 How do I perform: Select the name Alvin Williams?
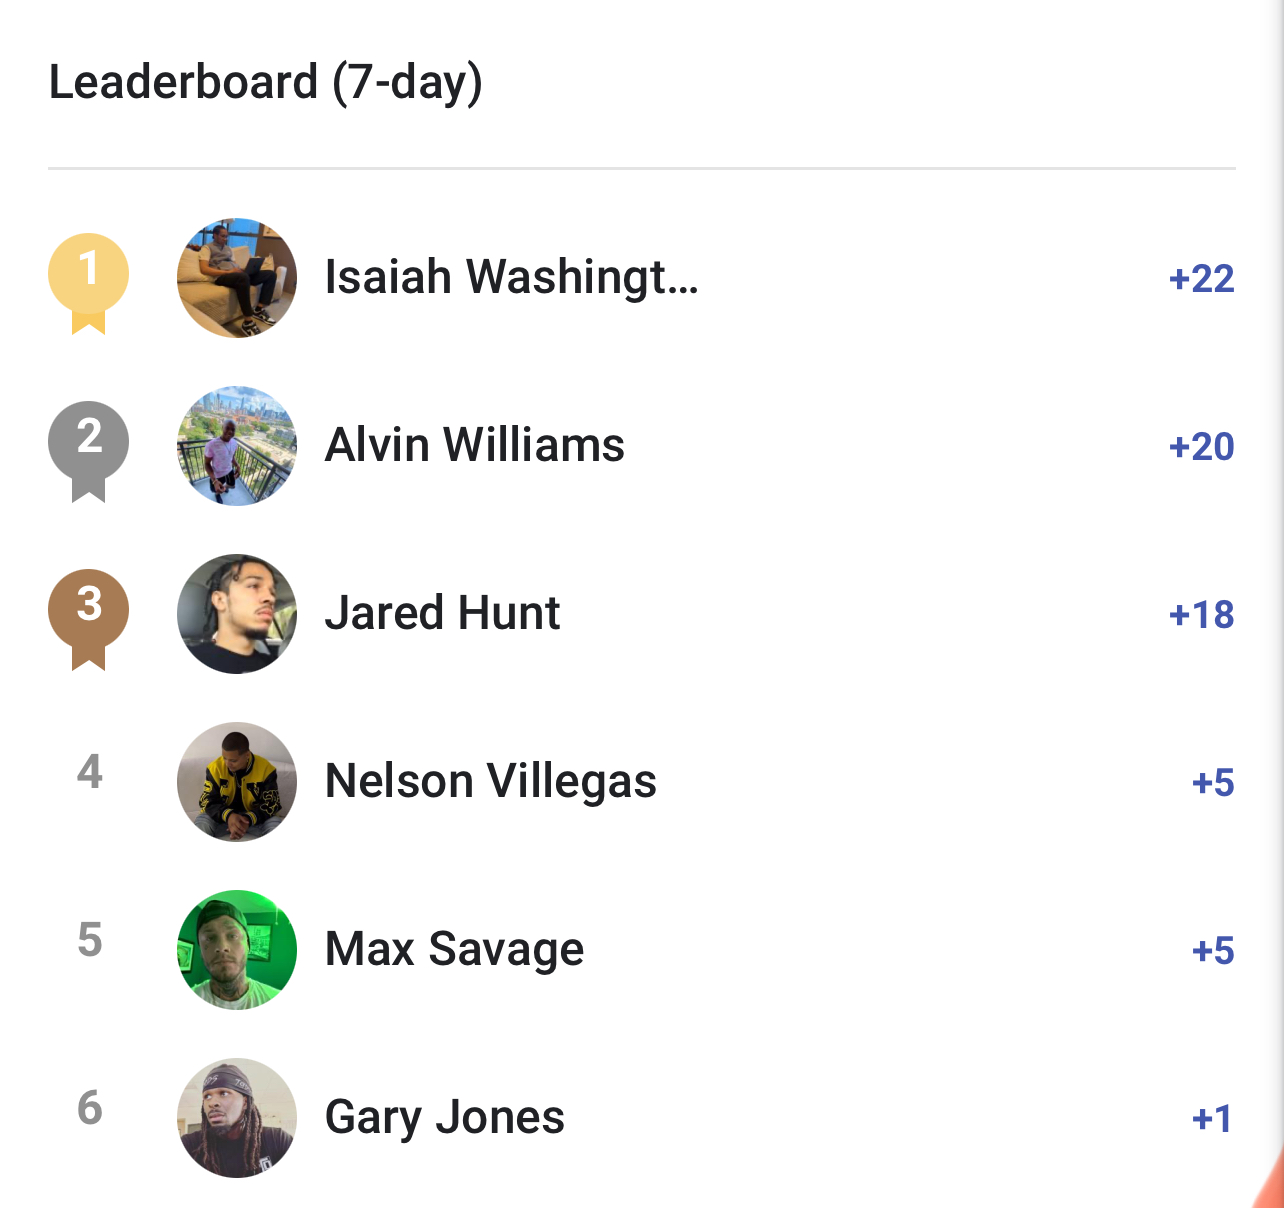pos(474,446)
